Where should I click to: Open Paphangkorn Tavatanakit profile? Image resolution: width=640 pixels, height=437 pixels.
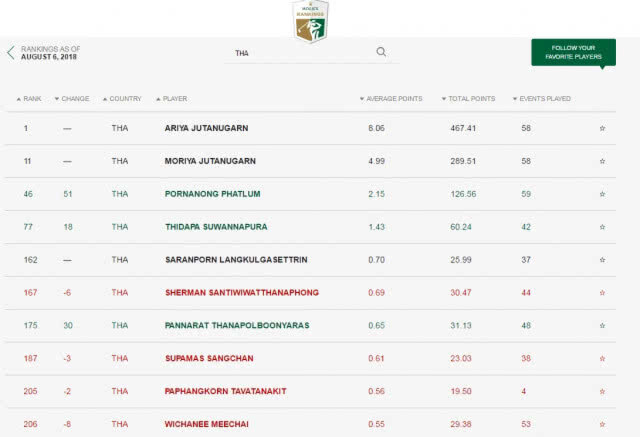pos(225,391)
